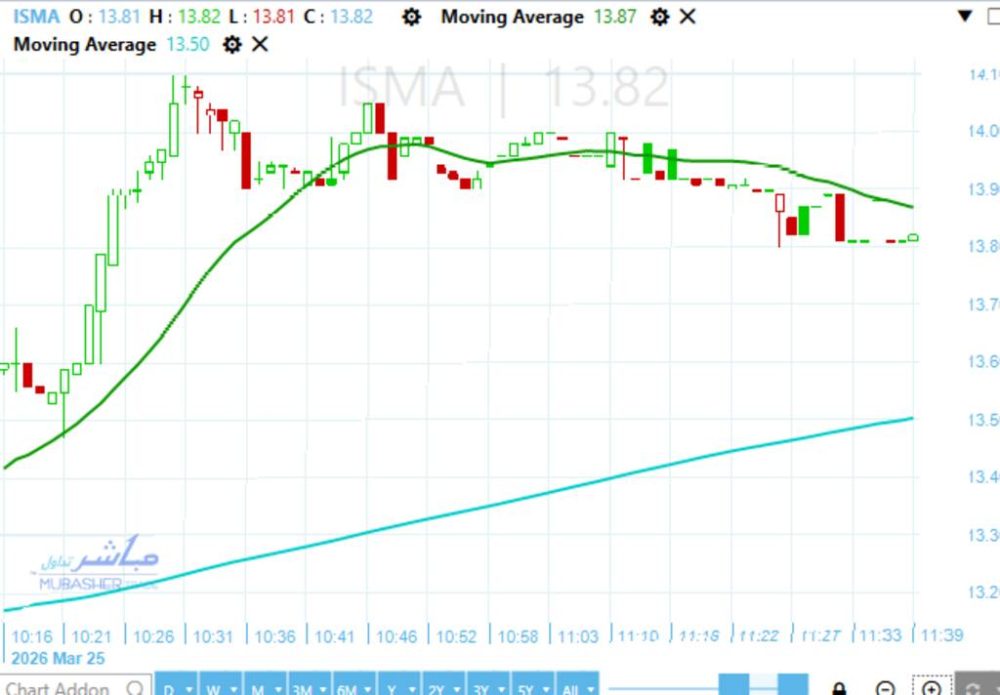Screen dimensions: 1000x695
Task: Click the search icon in Chart Addon
Action: (x=135, y=687)
